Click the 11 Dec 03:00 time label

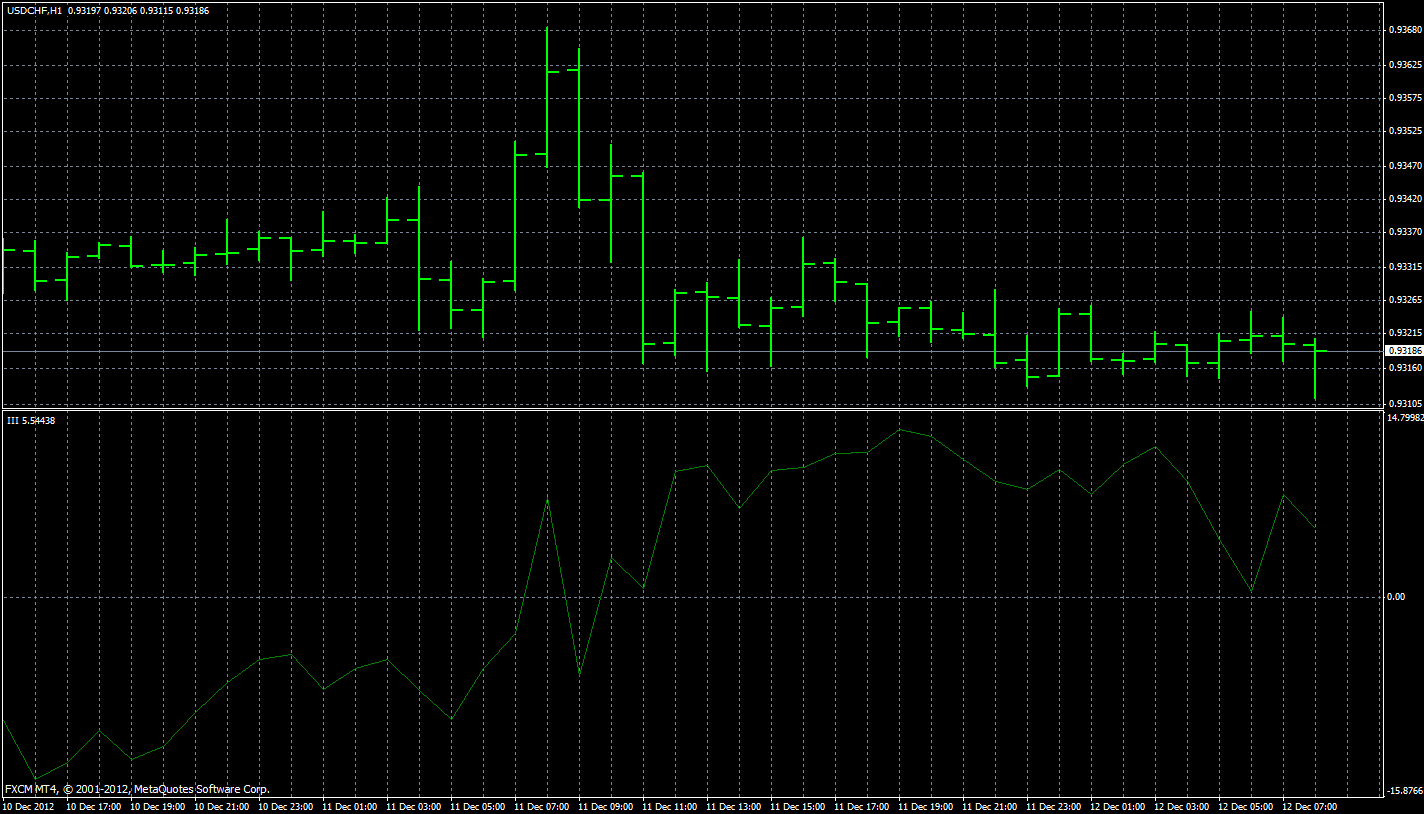(416, 806)
